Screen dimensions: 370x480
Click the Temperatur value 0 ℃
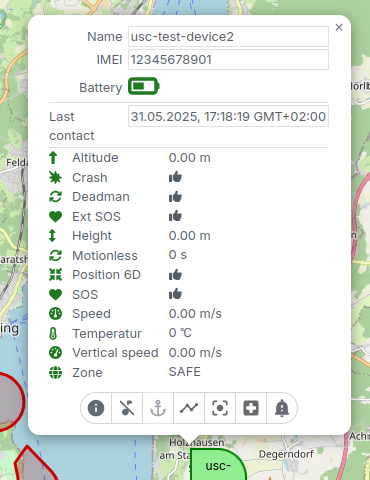point(180,333)
